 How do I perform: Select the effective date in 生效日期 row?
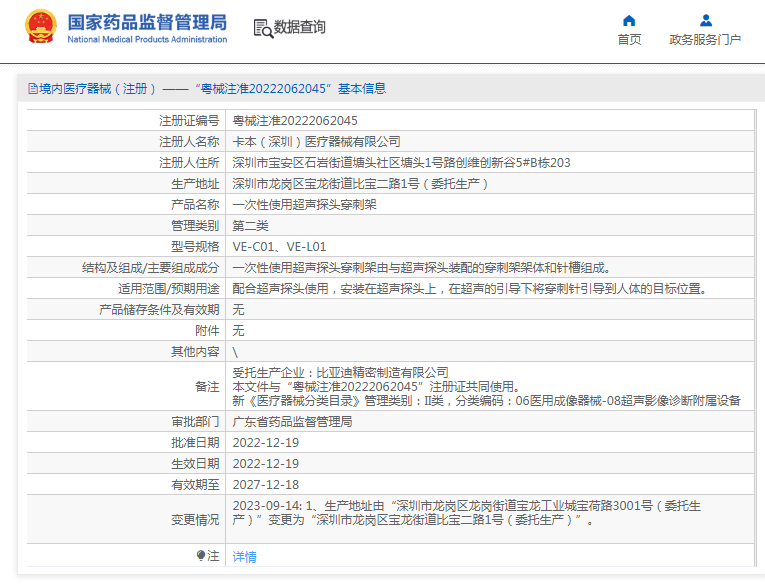coord(265,464)
